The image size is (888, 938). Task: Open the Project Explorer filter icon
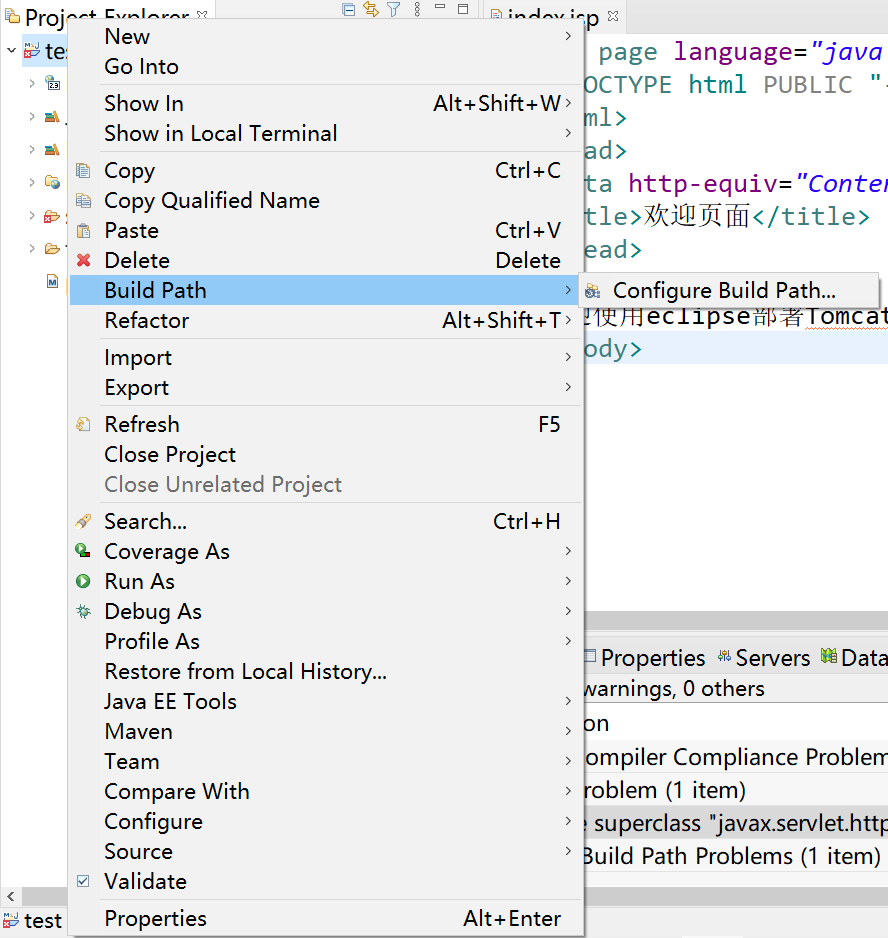pos(394,10)
